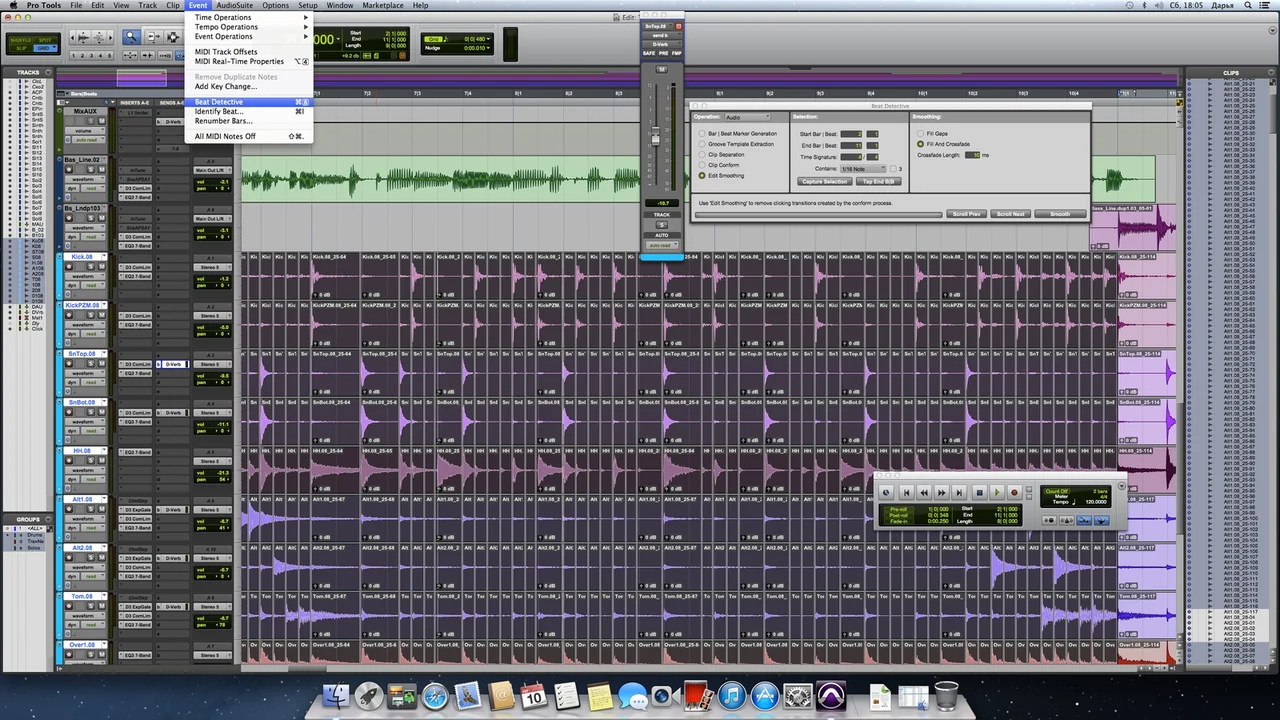Open the AudioSuite menu in menu bar
This screenshot has width=1280, height=720.
(x=235, y=5)
